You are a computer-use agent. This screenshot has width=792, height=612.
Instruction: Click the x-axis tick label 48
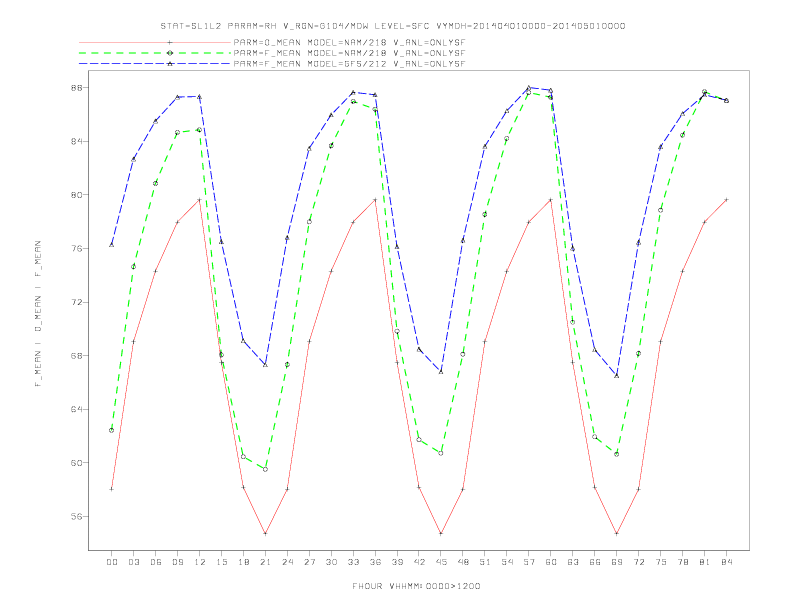tap(463, 562)
